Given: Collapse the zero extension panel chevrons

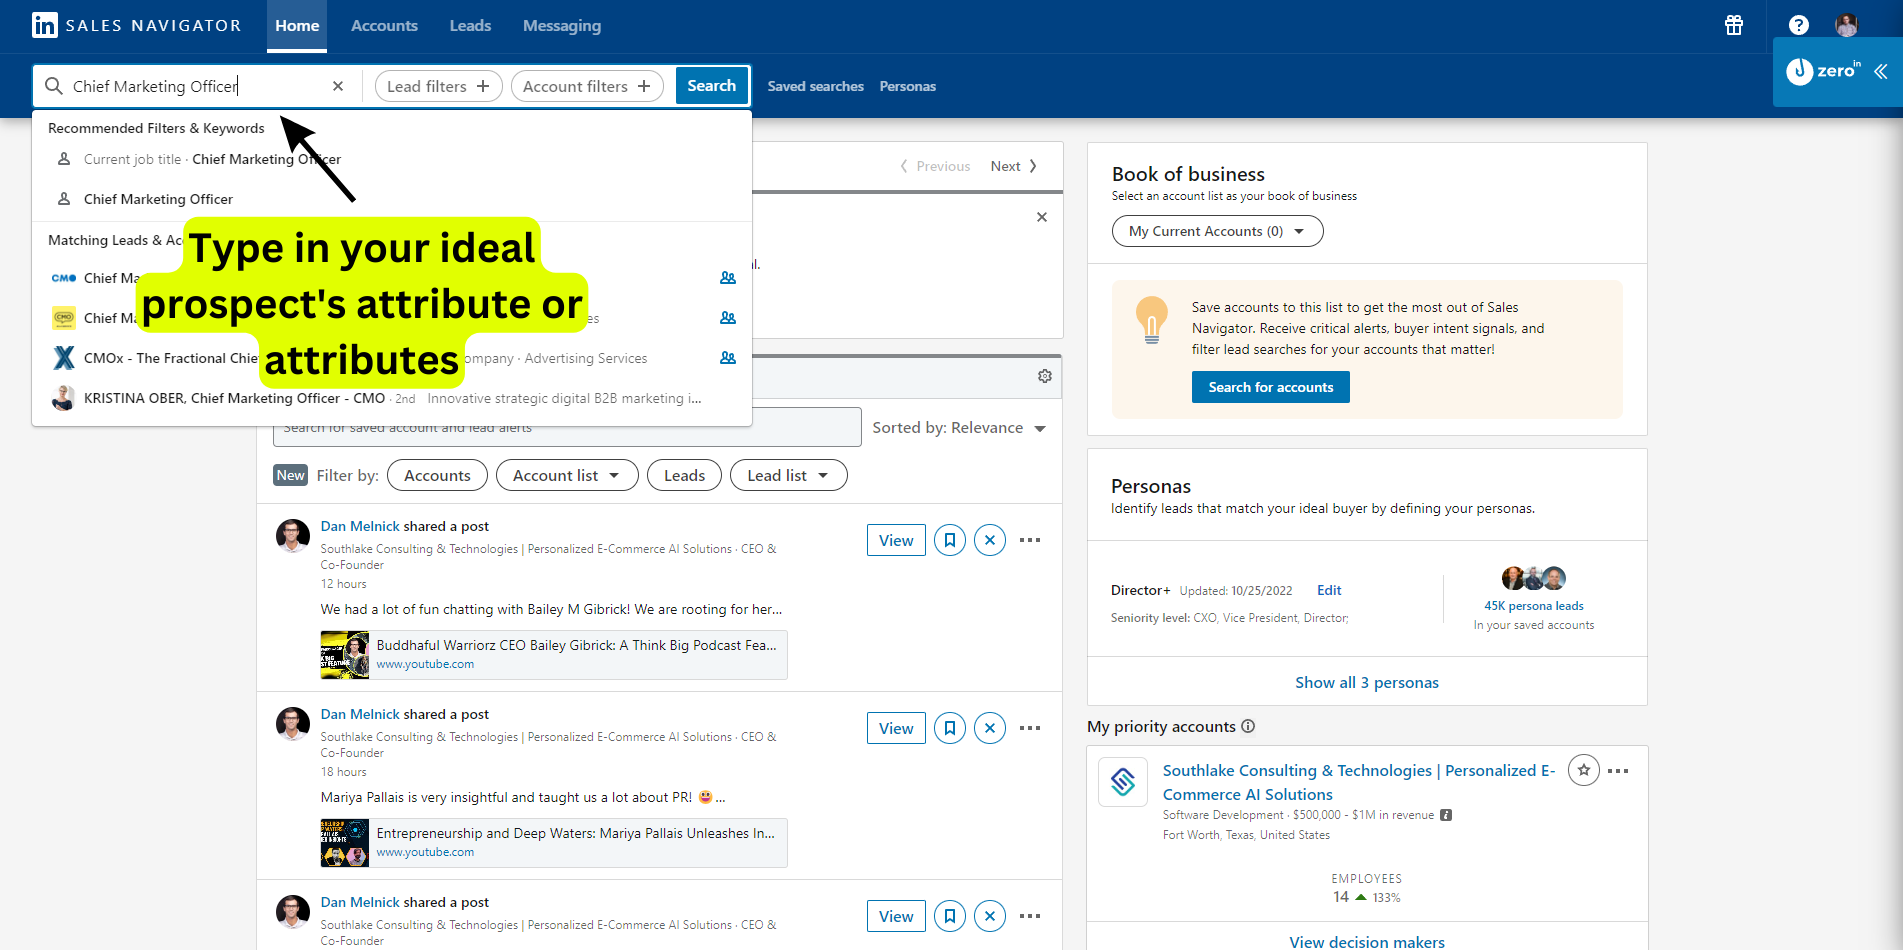Looking at the screenshot, I should (x=1880, y=71).
